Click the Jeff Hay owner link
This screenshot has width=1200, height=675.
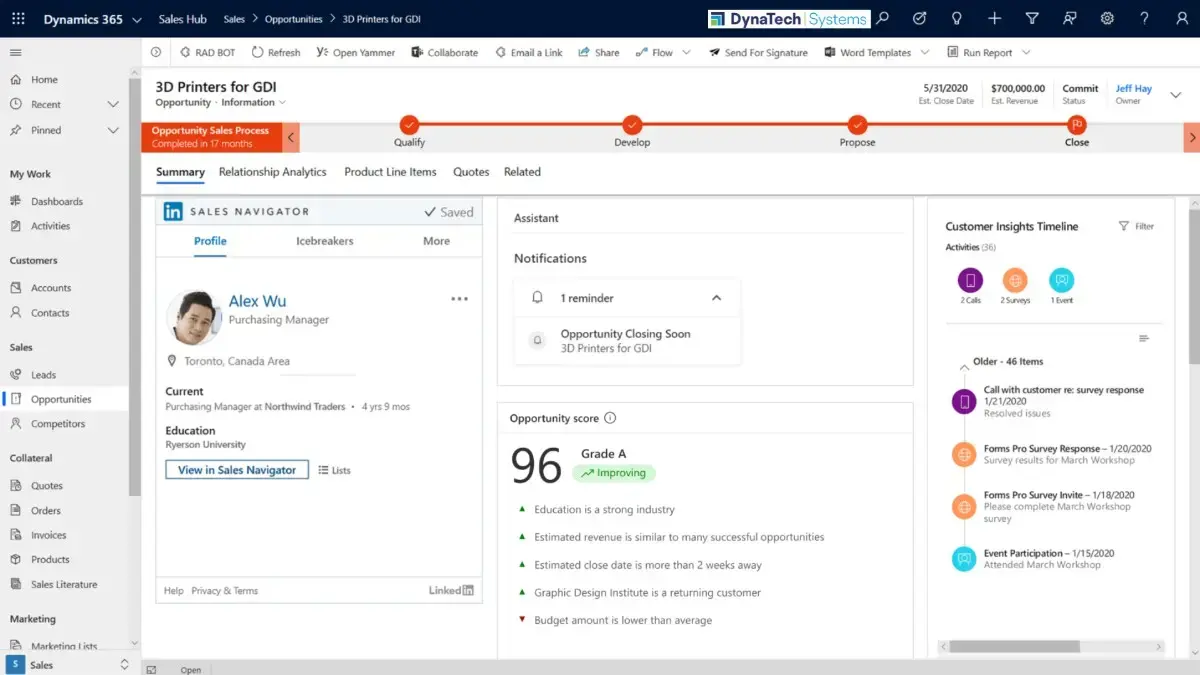pyautogui.click(x=1134, y=89)
